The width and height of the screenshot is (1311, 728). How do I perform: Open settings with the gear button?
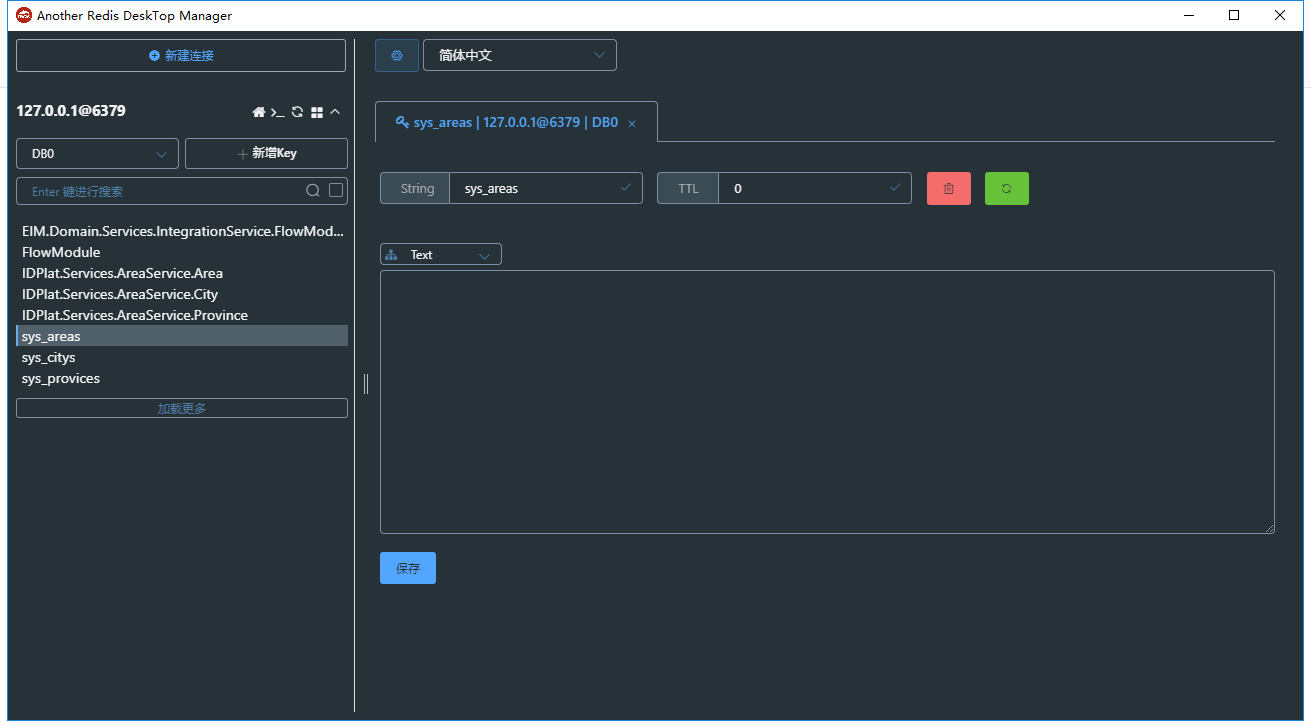[x=397, y=56]
